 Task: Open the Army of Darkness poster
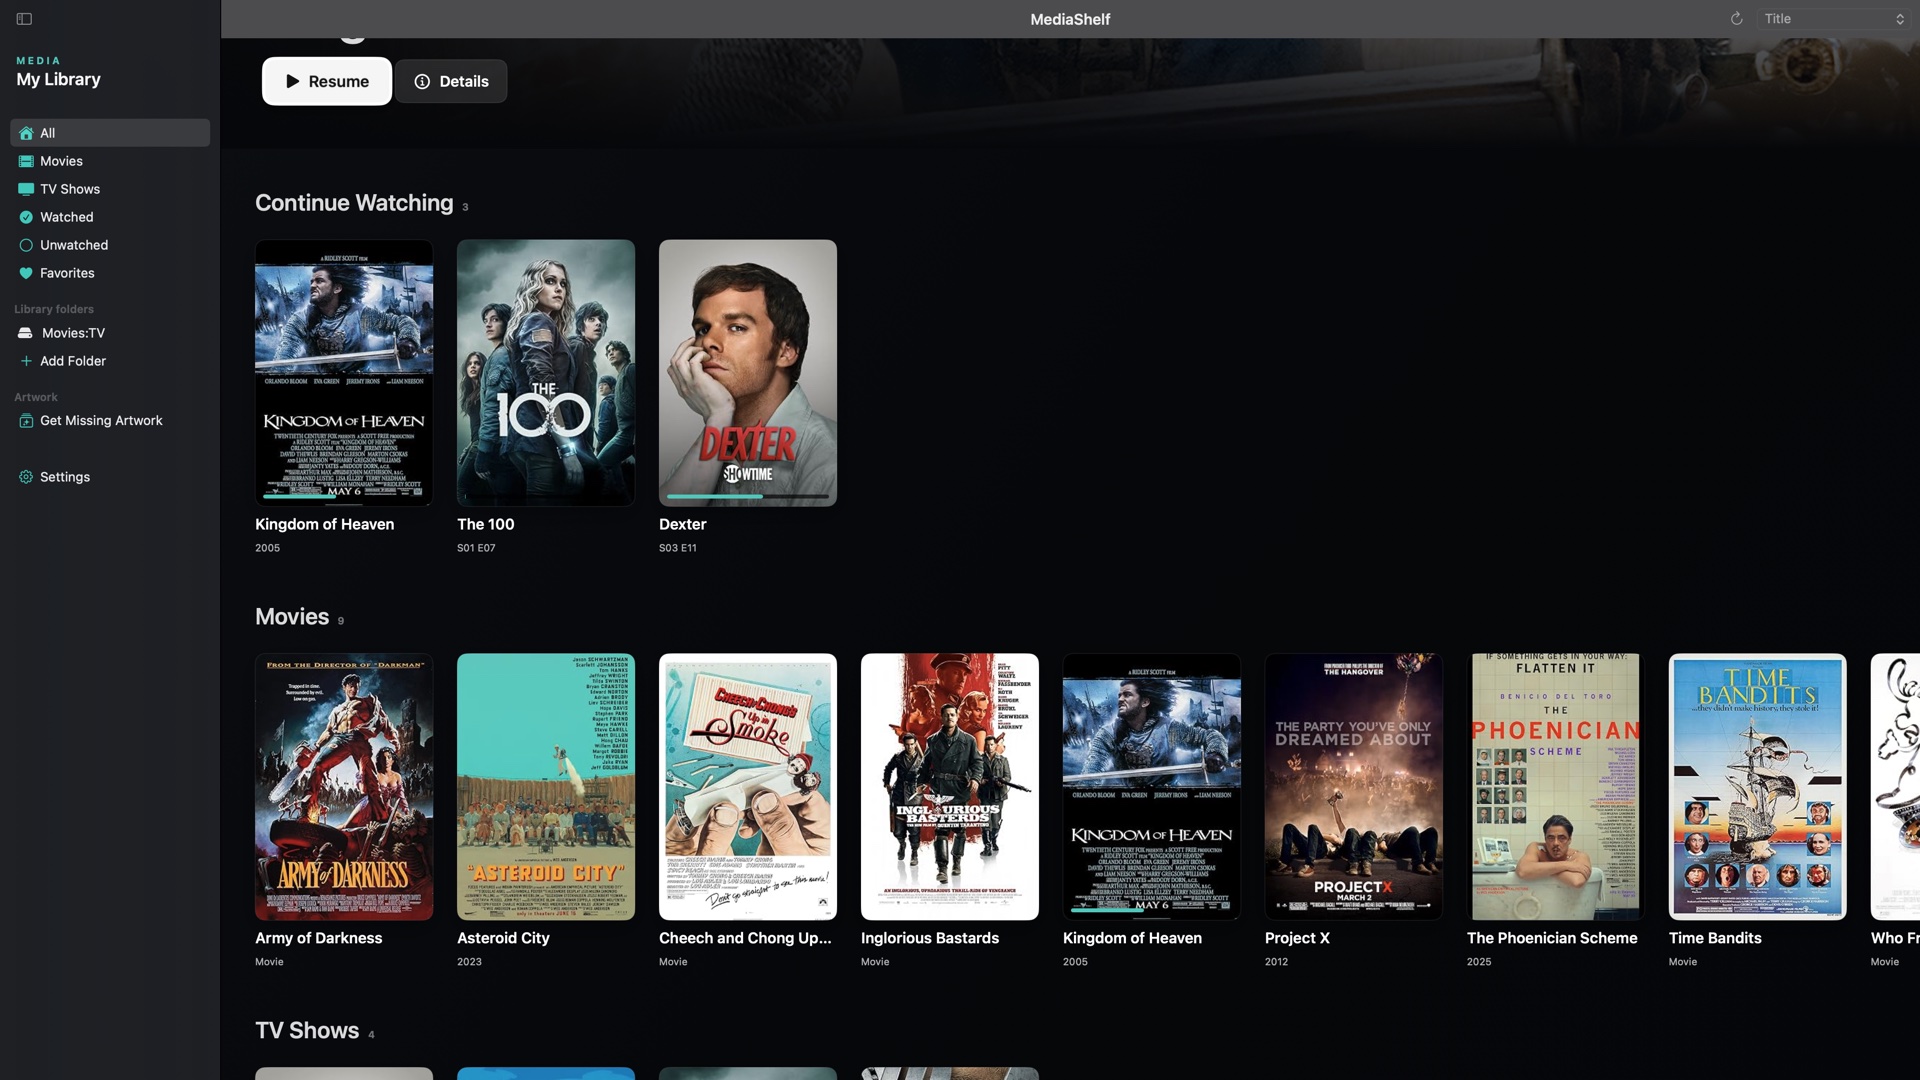pyautogui.click(x=344, y=787)
